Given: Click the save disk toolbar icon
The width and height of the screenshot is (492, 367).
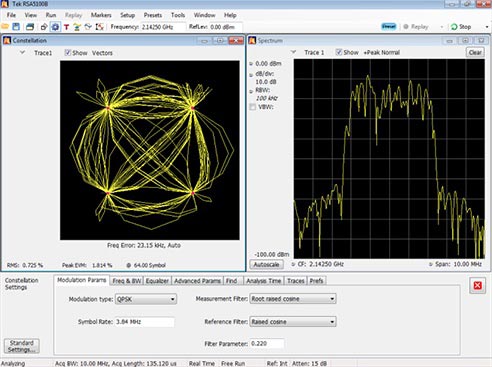Looking at the screenshot, I should click(16, 27).
